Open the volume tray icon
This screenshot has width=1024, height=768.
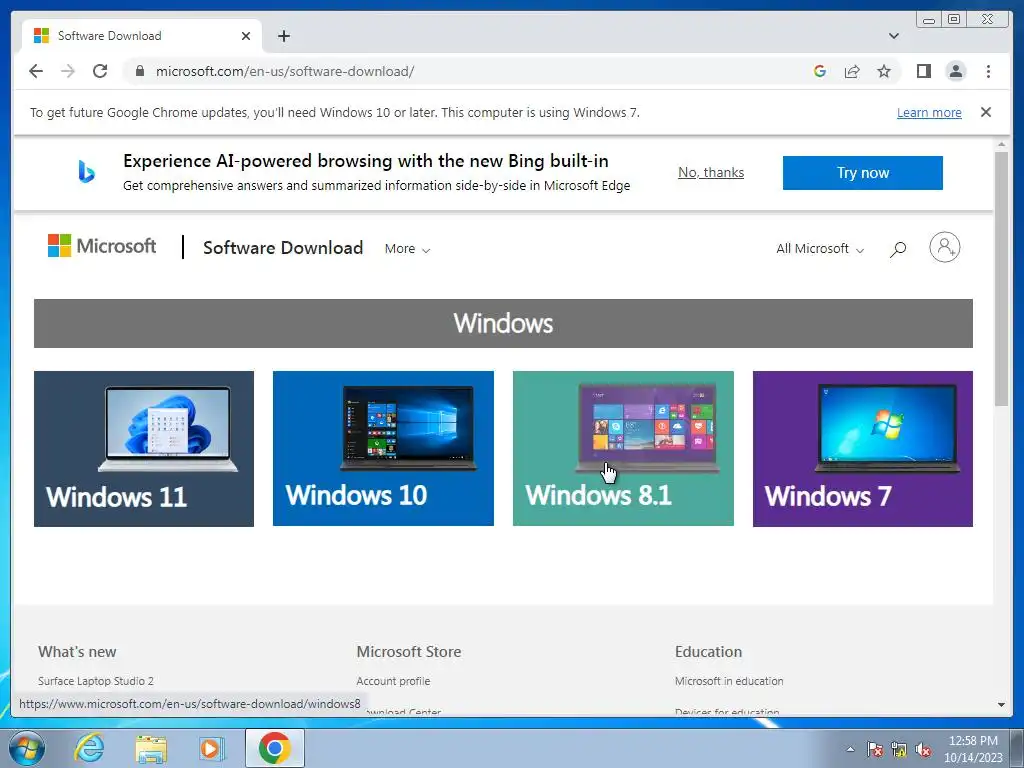pyautogui.click(x=923, y=750)
